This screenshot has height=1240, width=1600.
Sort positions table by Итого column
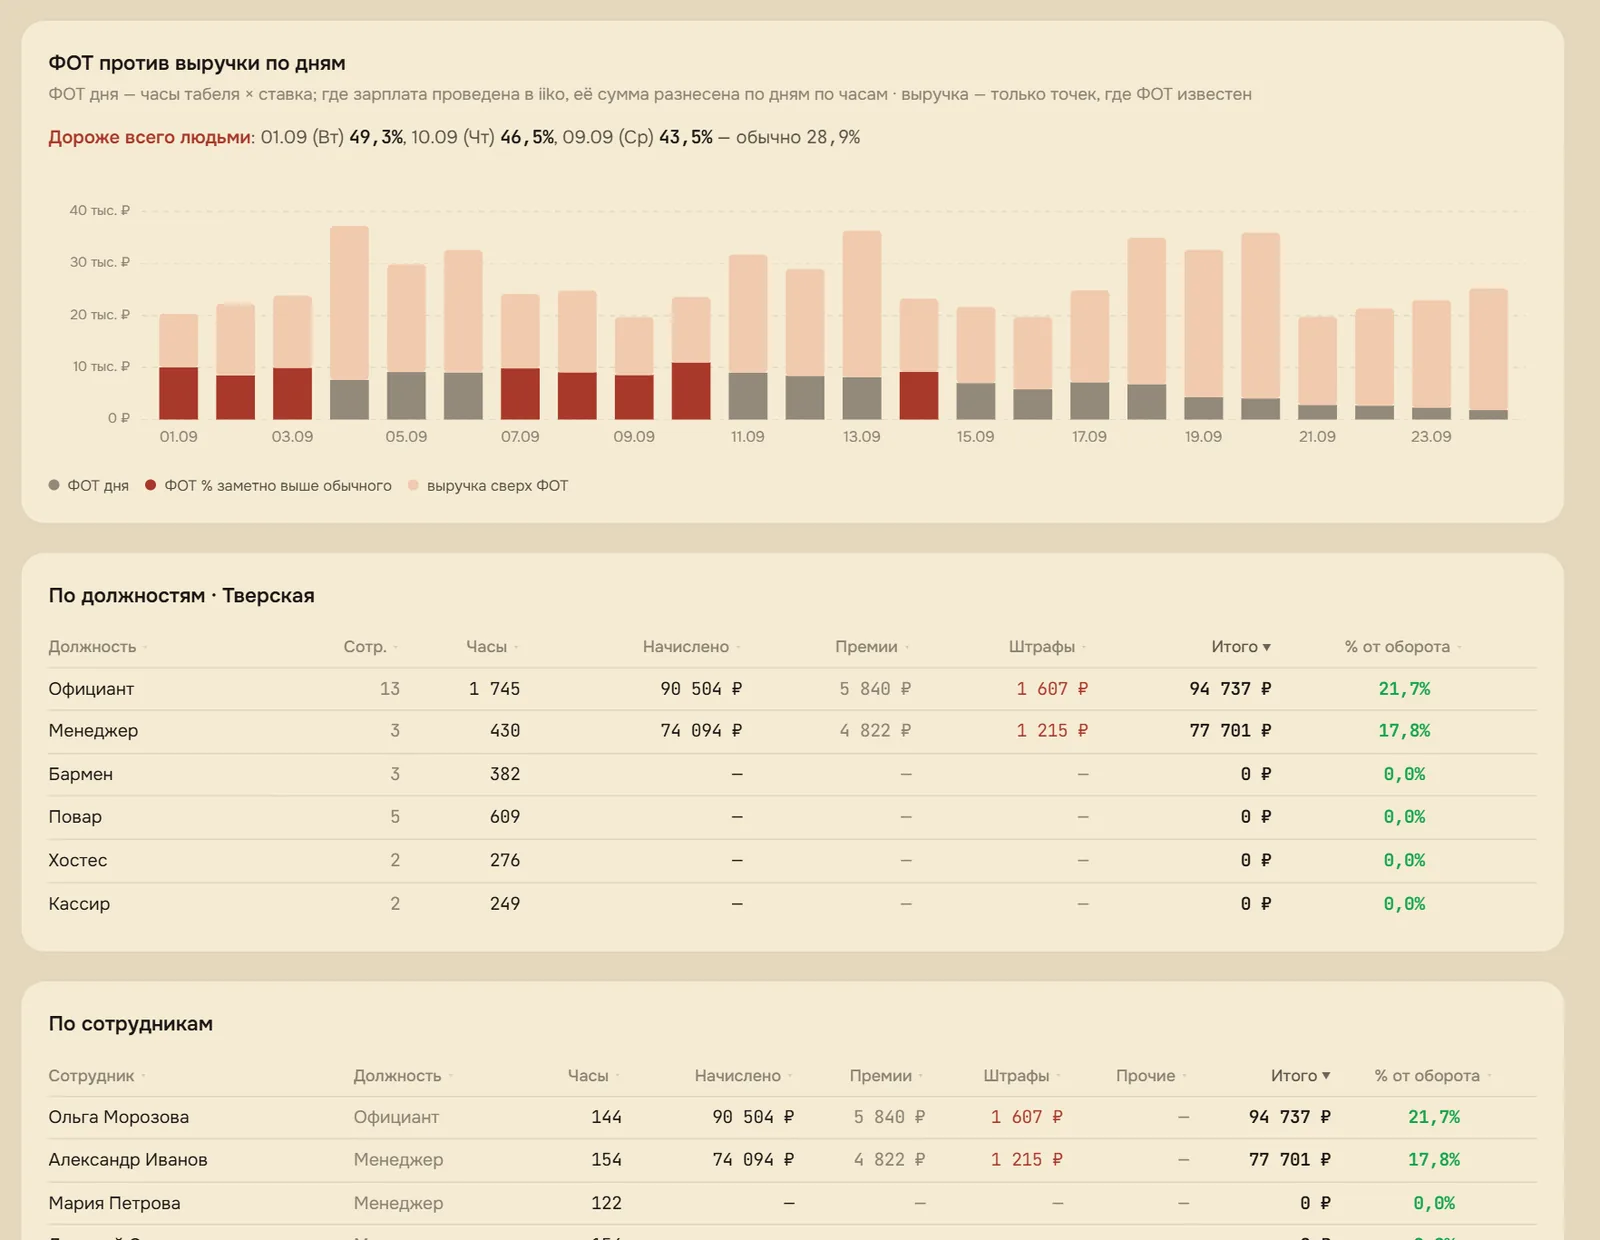pos(1240,647)
